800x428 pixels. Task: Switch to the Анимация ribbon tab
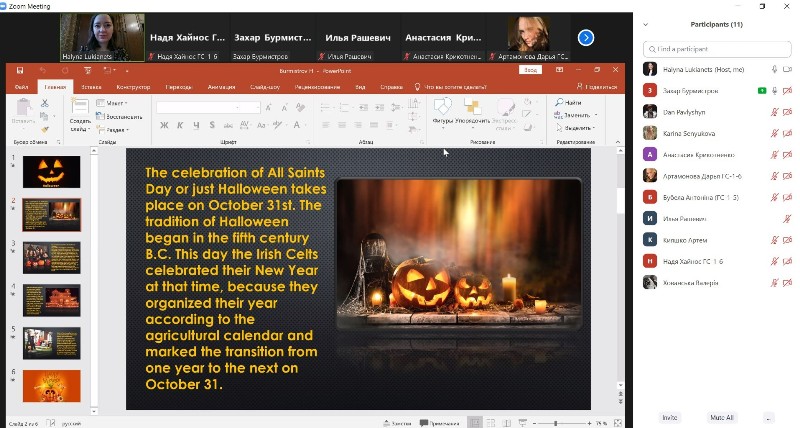tap(221, 87)
